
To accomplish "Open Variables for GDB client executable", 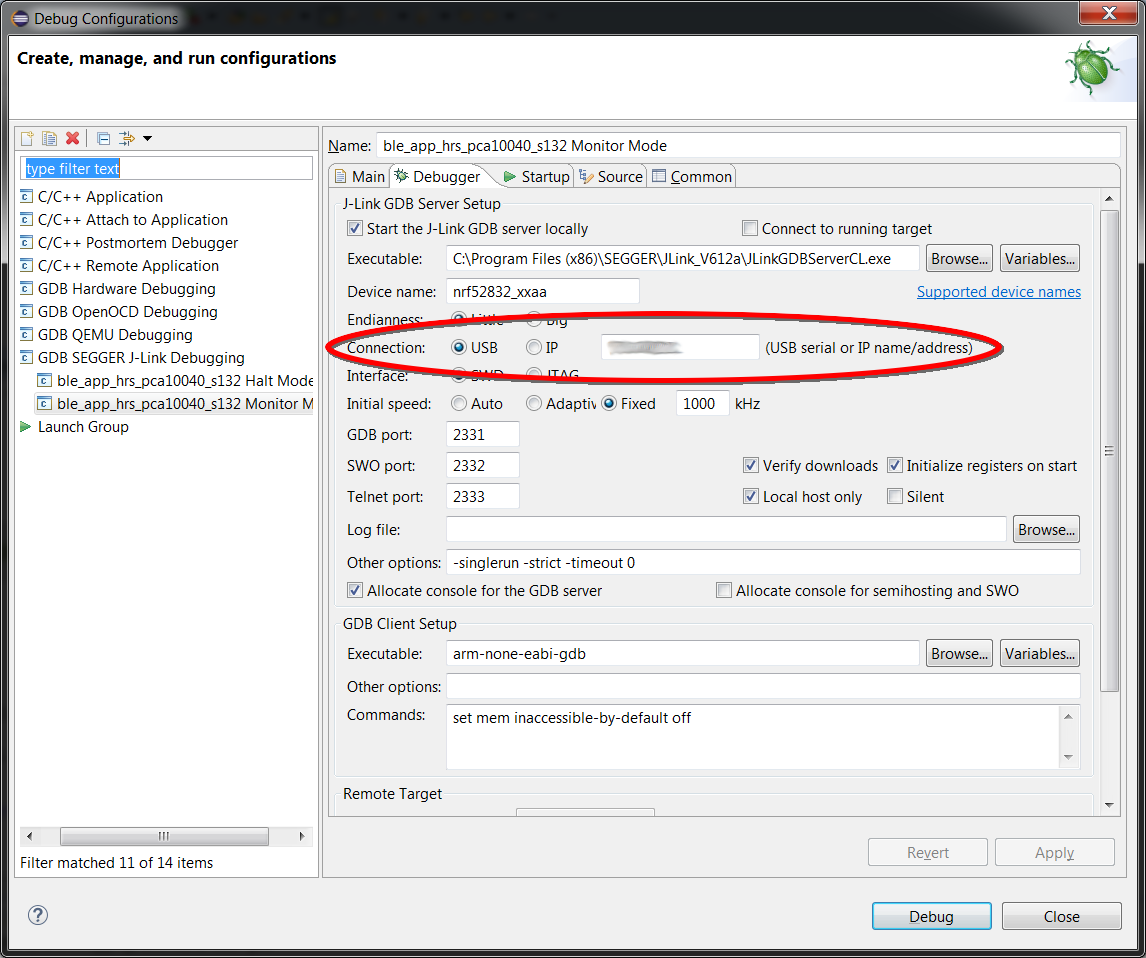I will pos(1039,654).
